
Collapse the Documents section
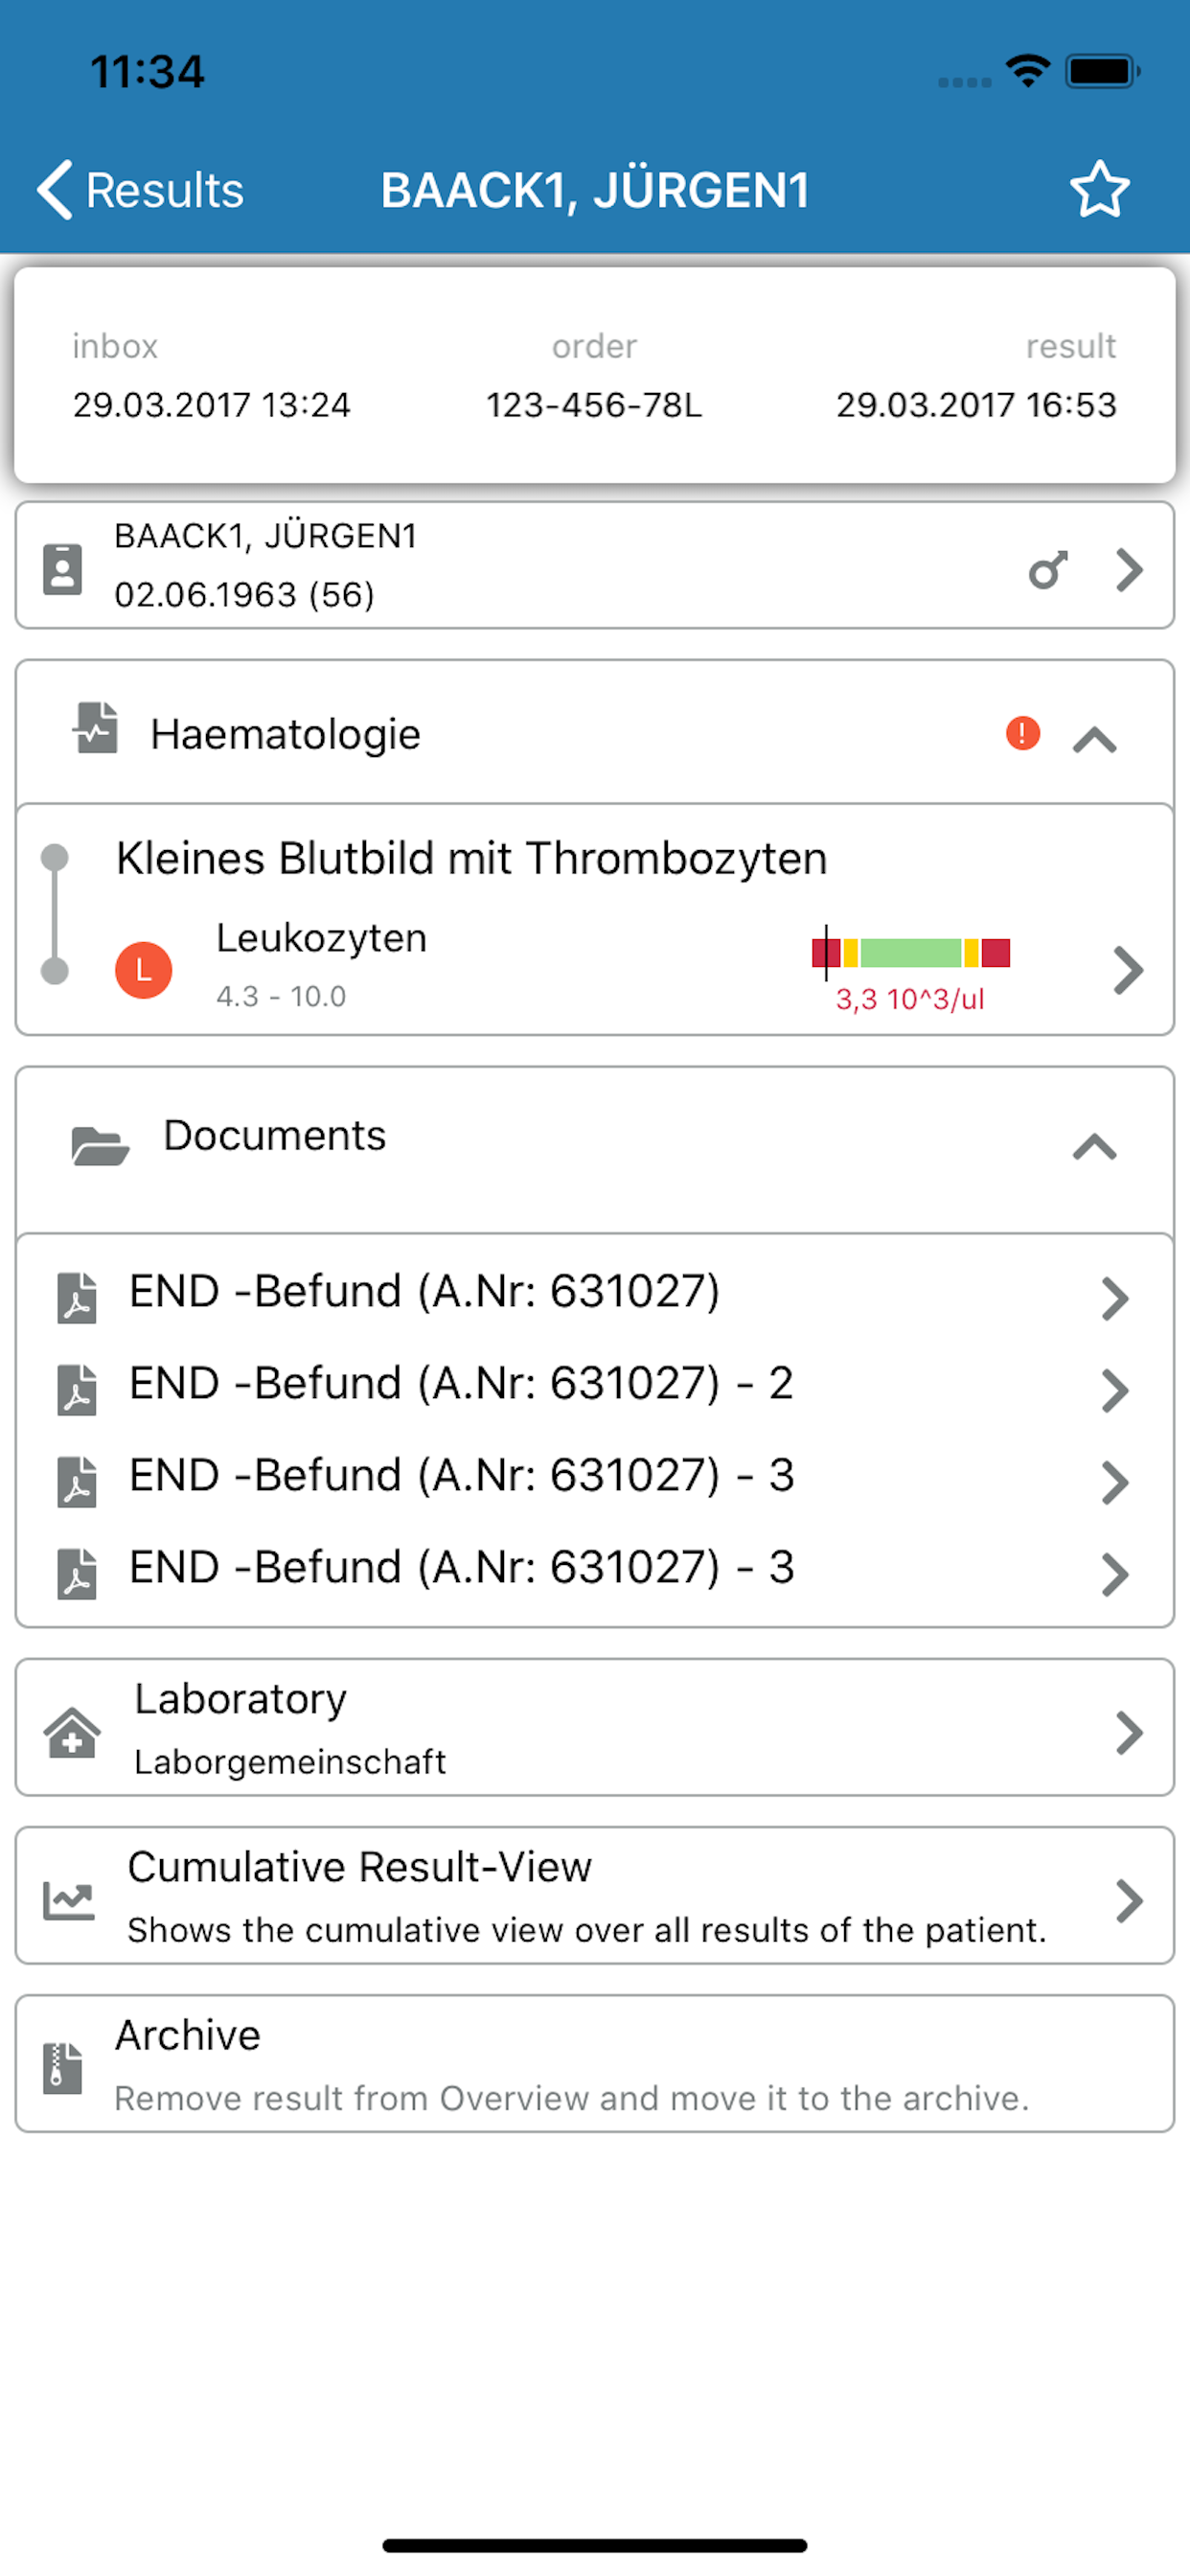click(x=1094, y=1146)
